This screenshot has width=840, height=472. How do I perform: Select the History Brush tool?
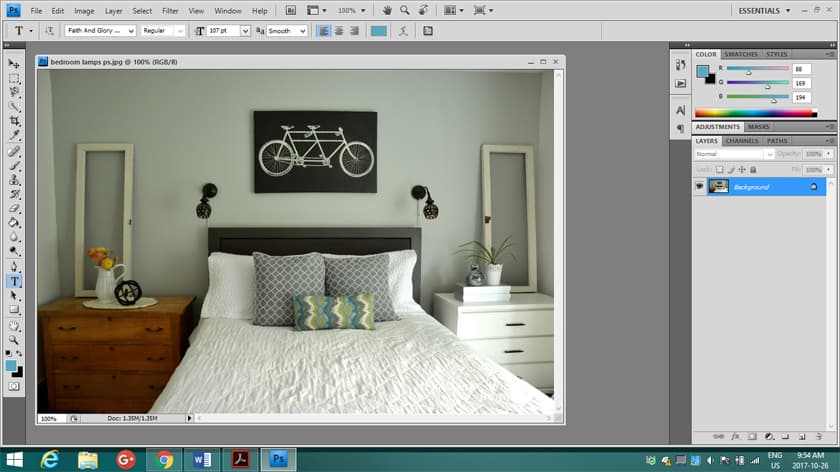pos(14,194)
